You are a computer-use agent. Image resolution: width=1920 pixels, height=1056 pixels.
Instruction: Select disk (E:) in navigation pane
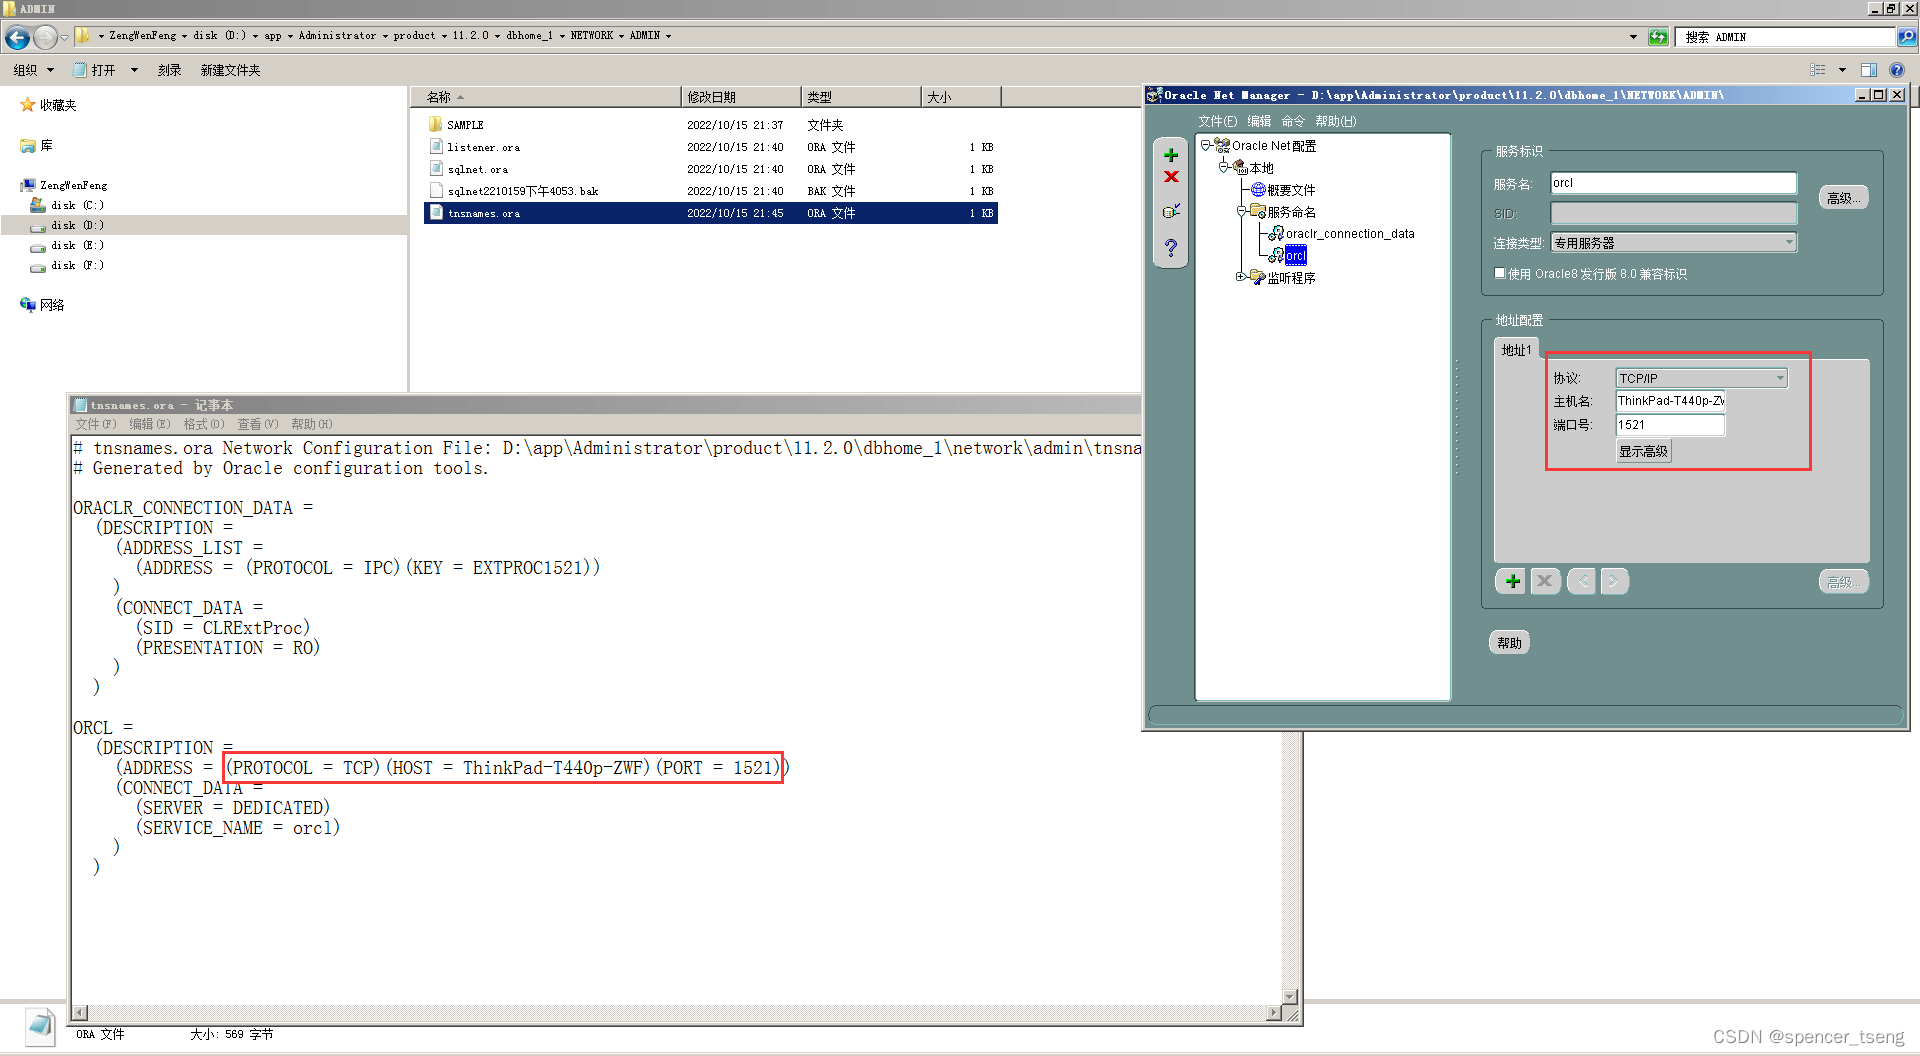[77, 245]
